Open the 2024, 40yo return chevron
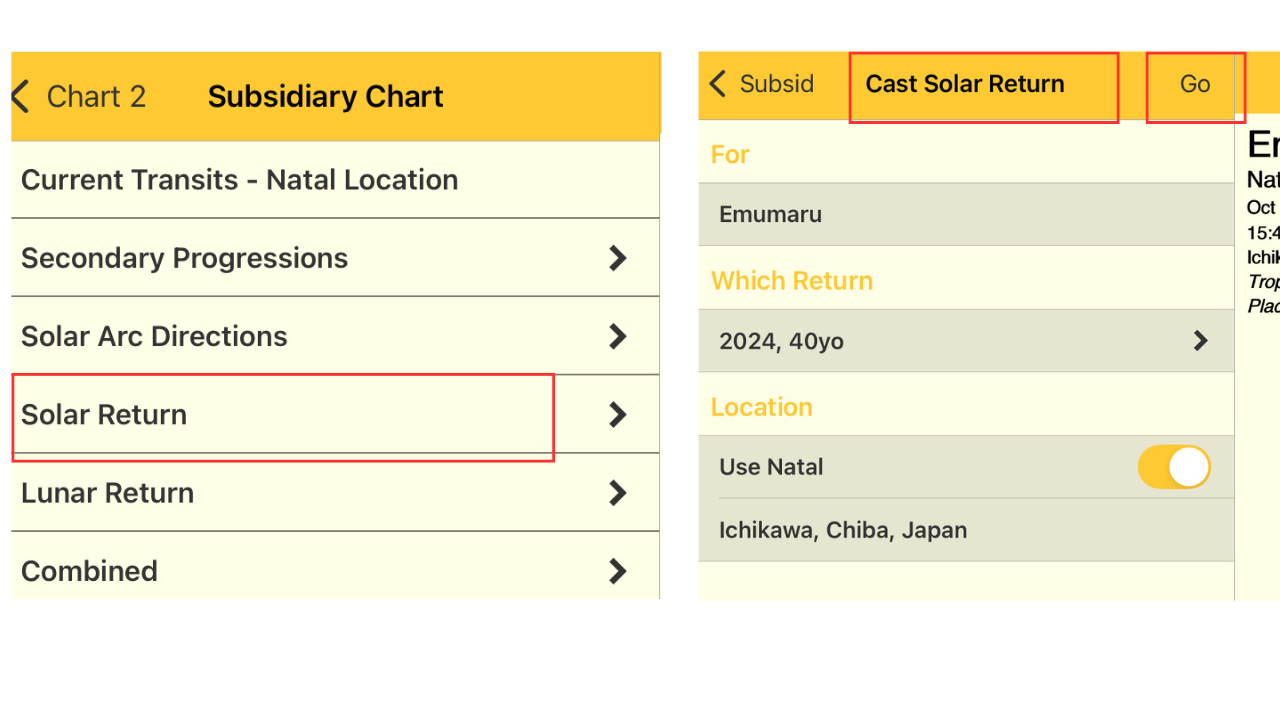Image resolution: width=1280 pixels, height=720 pixels. (x=1200, y=341)
